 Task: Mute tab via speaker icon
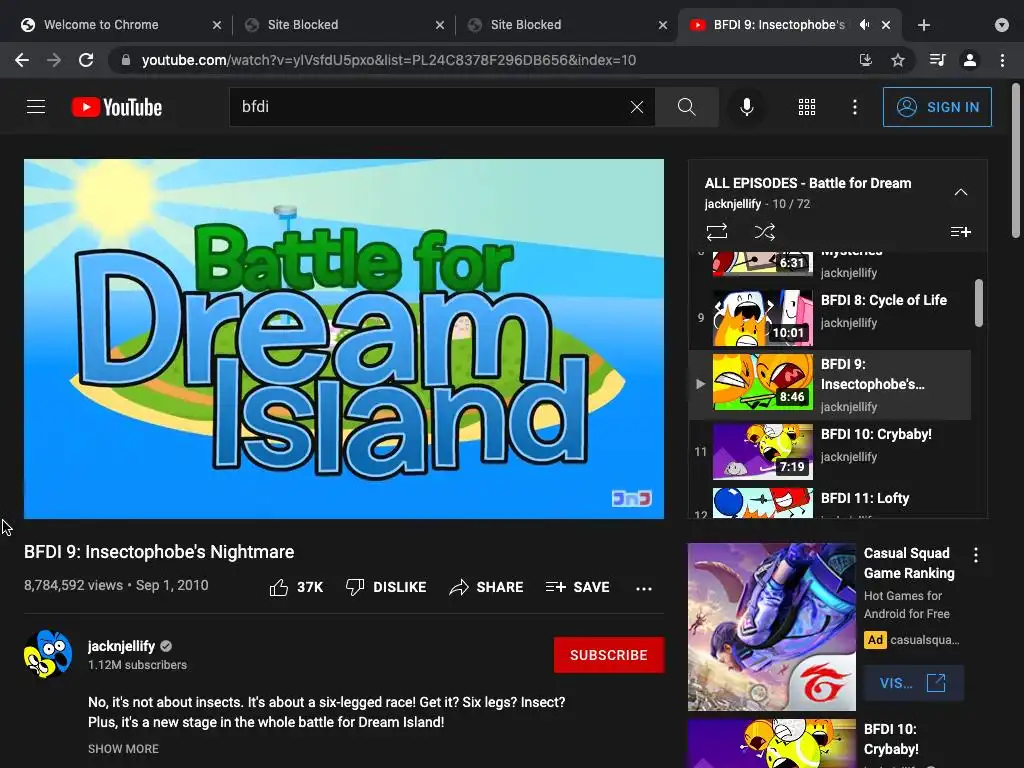click(x=865, y=25)
